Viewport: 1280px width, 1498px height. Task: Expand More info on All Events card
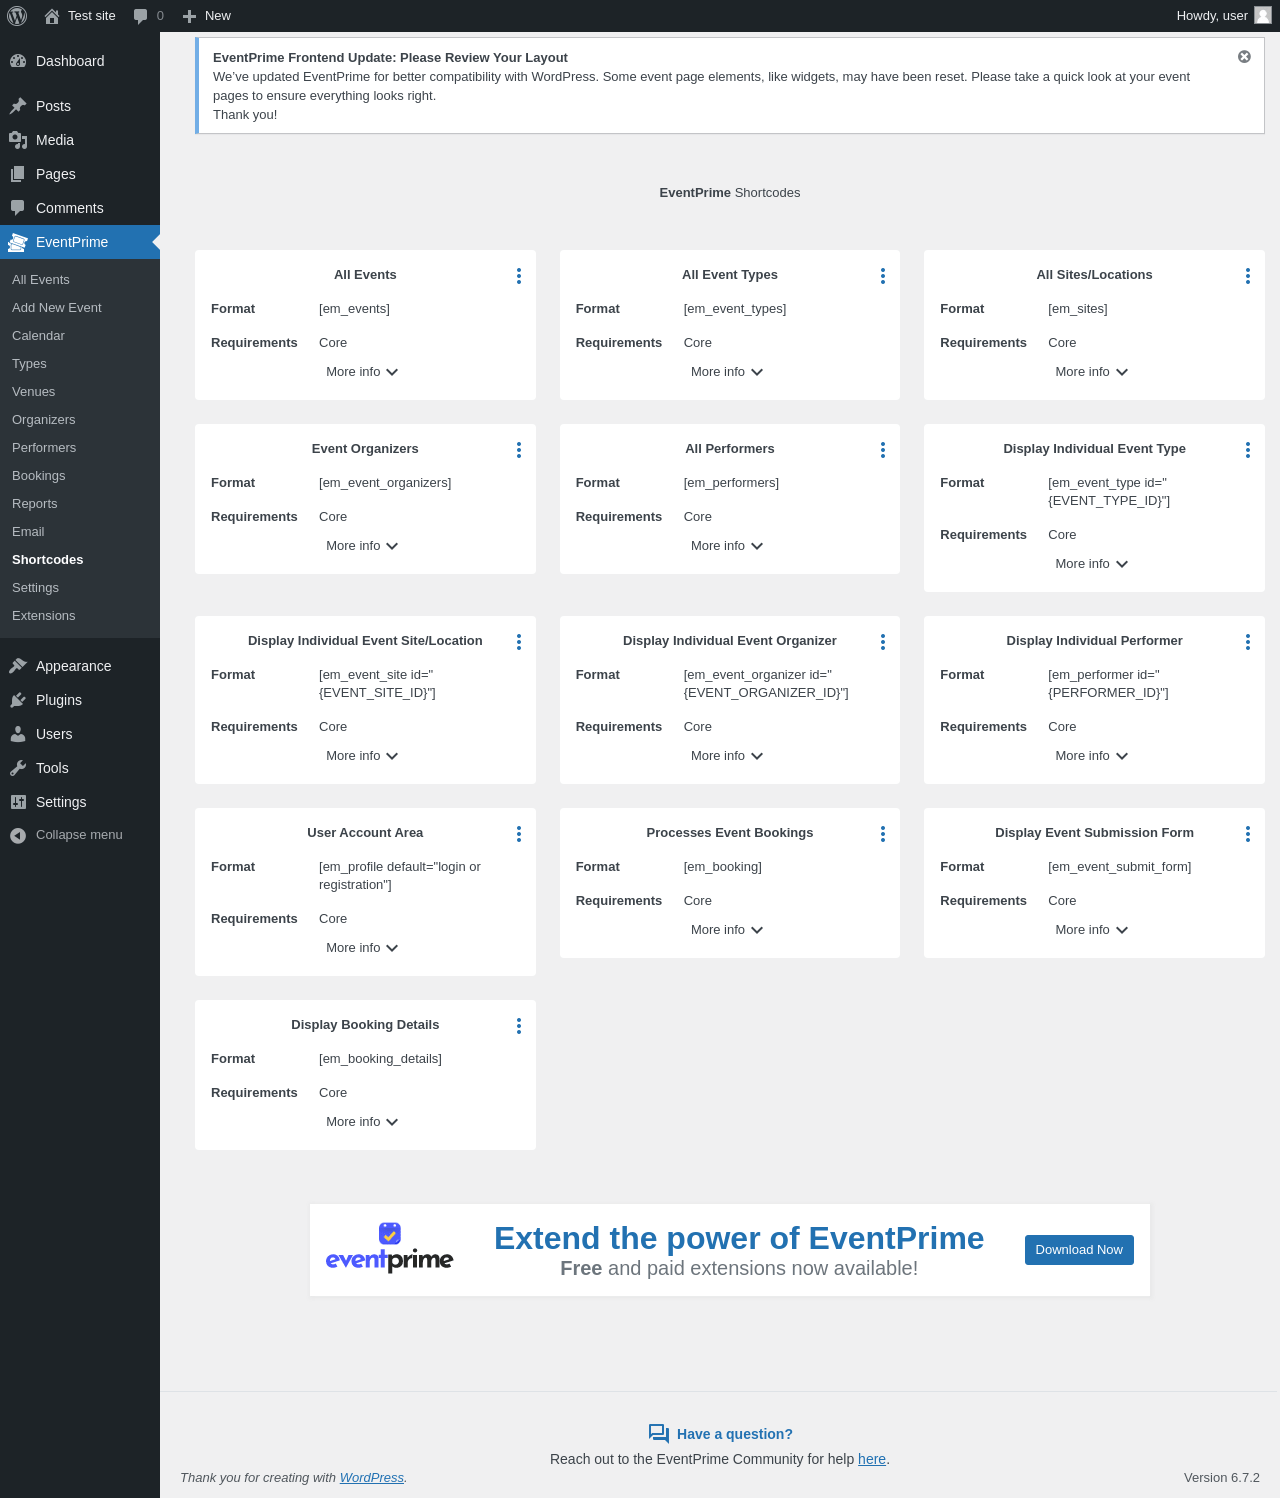coord(362,372)
